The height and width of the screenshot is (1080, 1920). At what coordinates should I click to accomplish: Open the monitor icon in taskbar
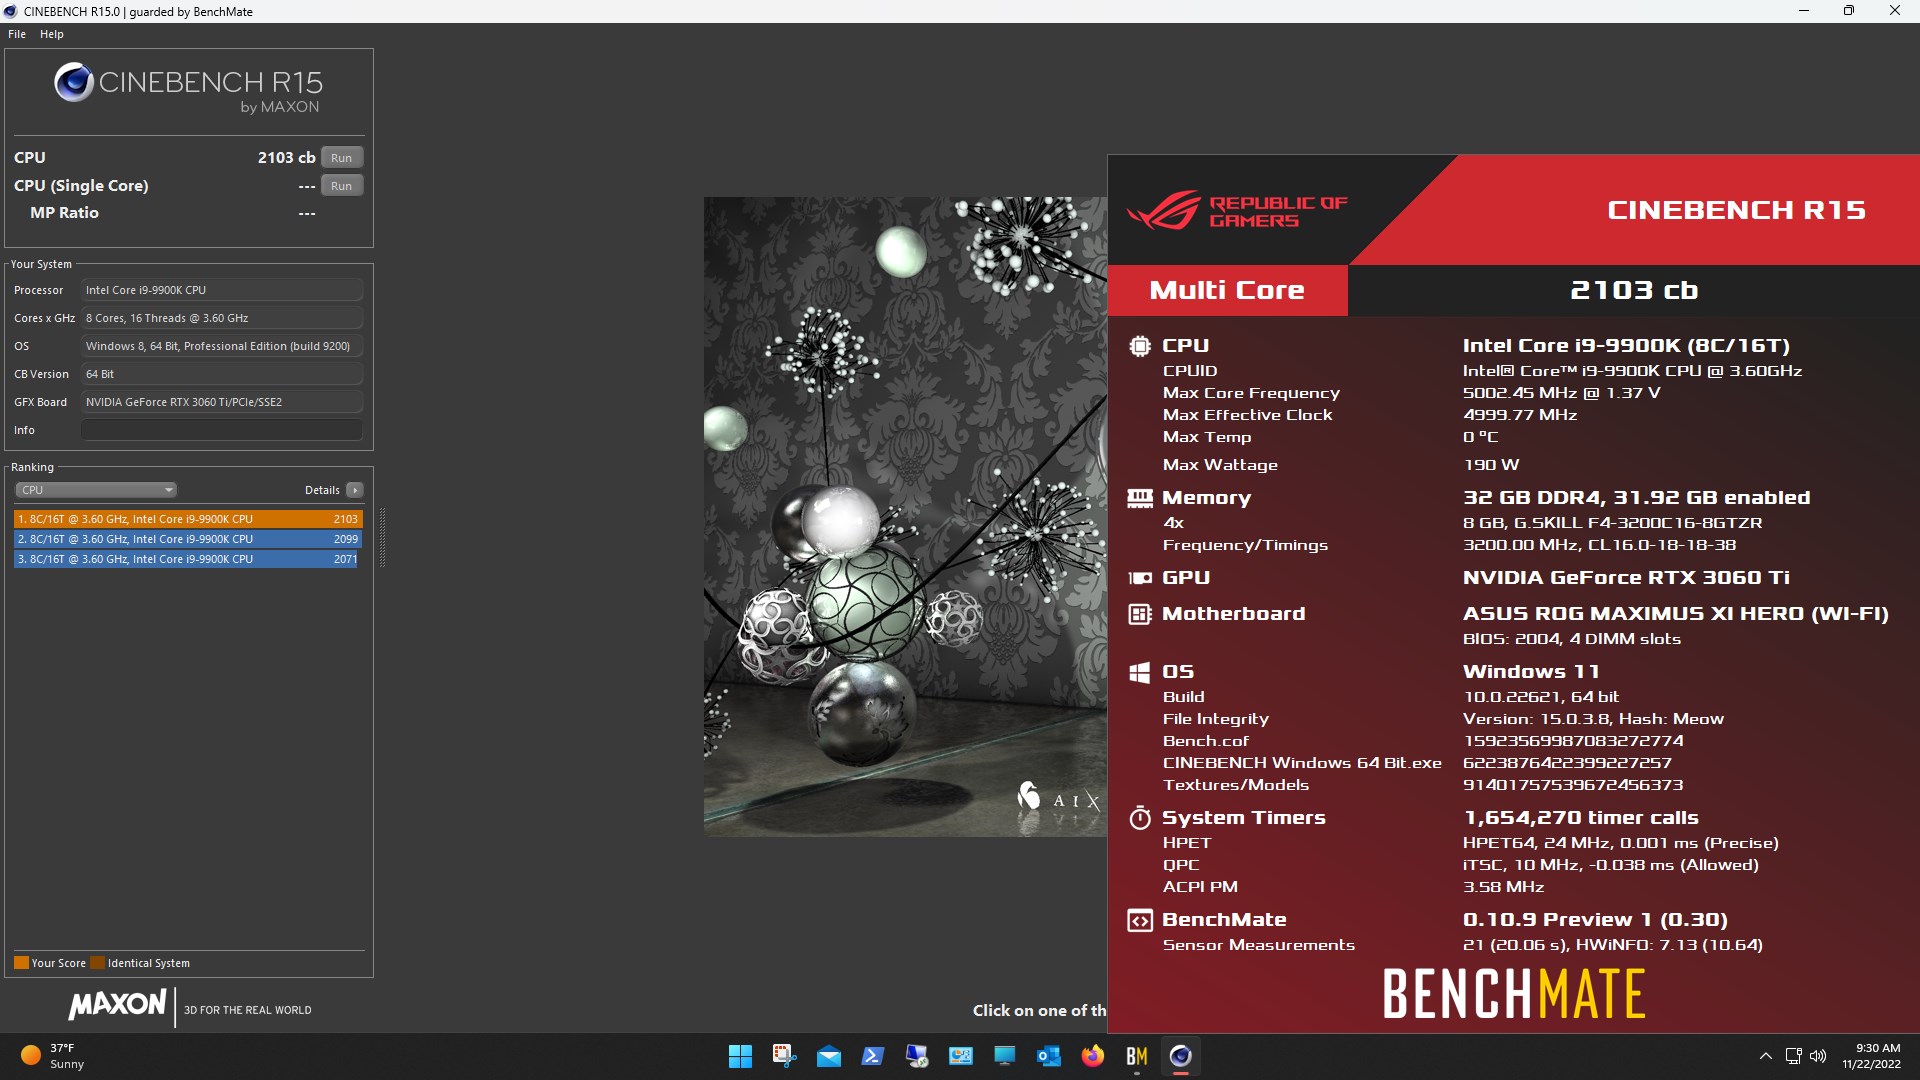pyautogui.click(x=1004, y=1056)
